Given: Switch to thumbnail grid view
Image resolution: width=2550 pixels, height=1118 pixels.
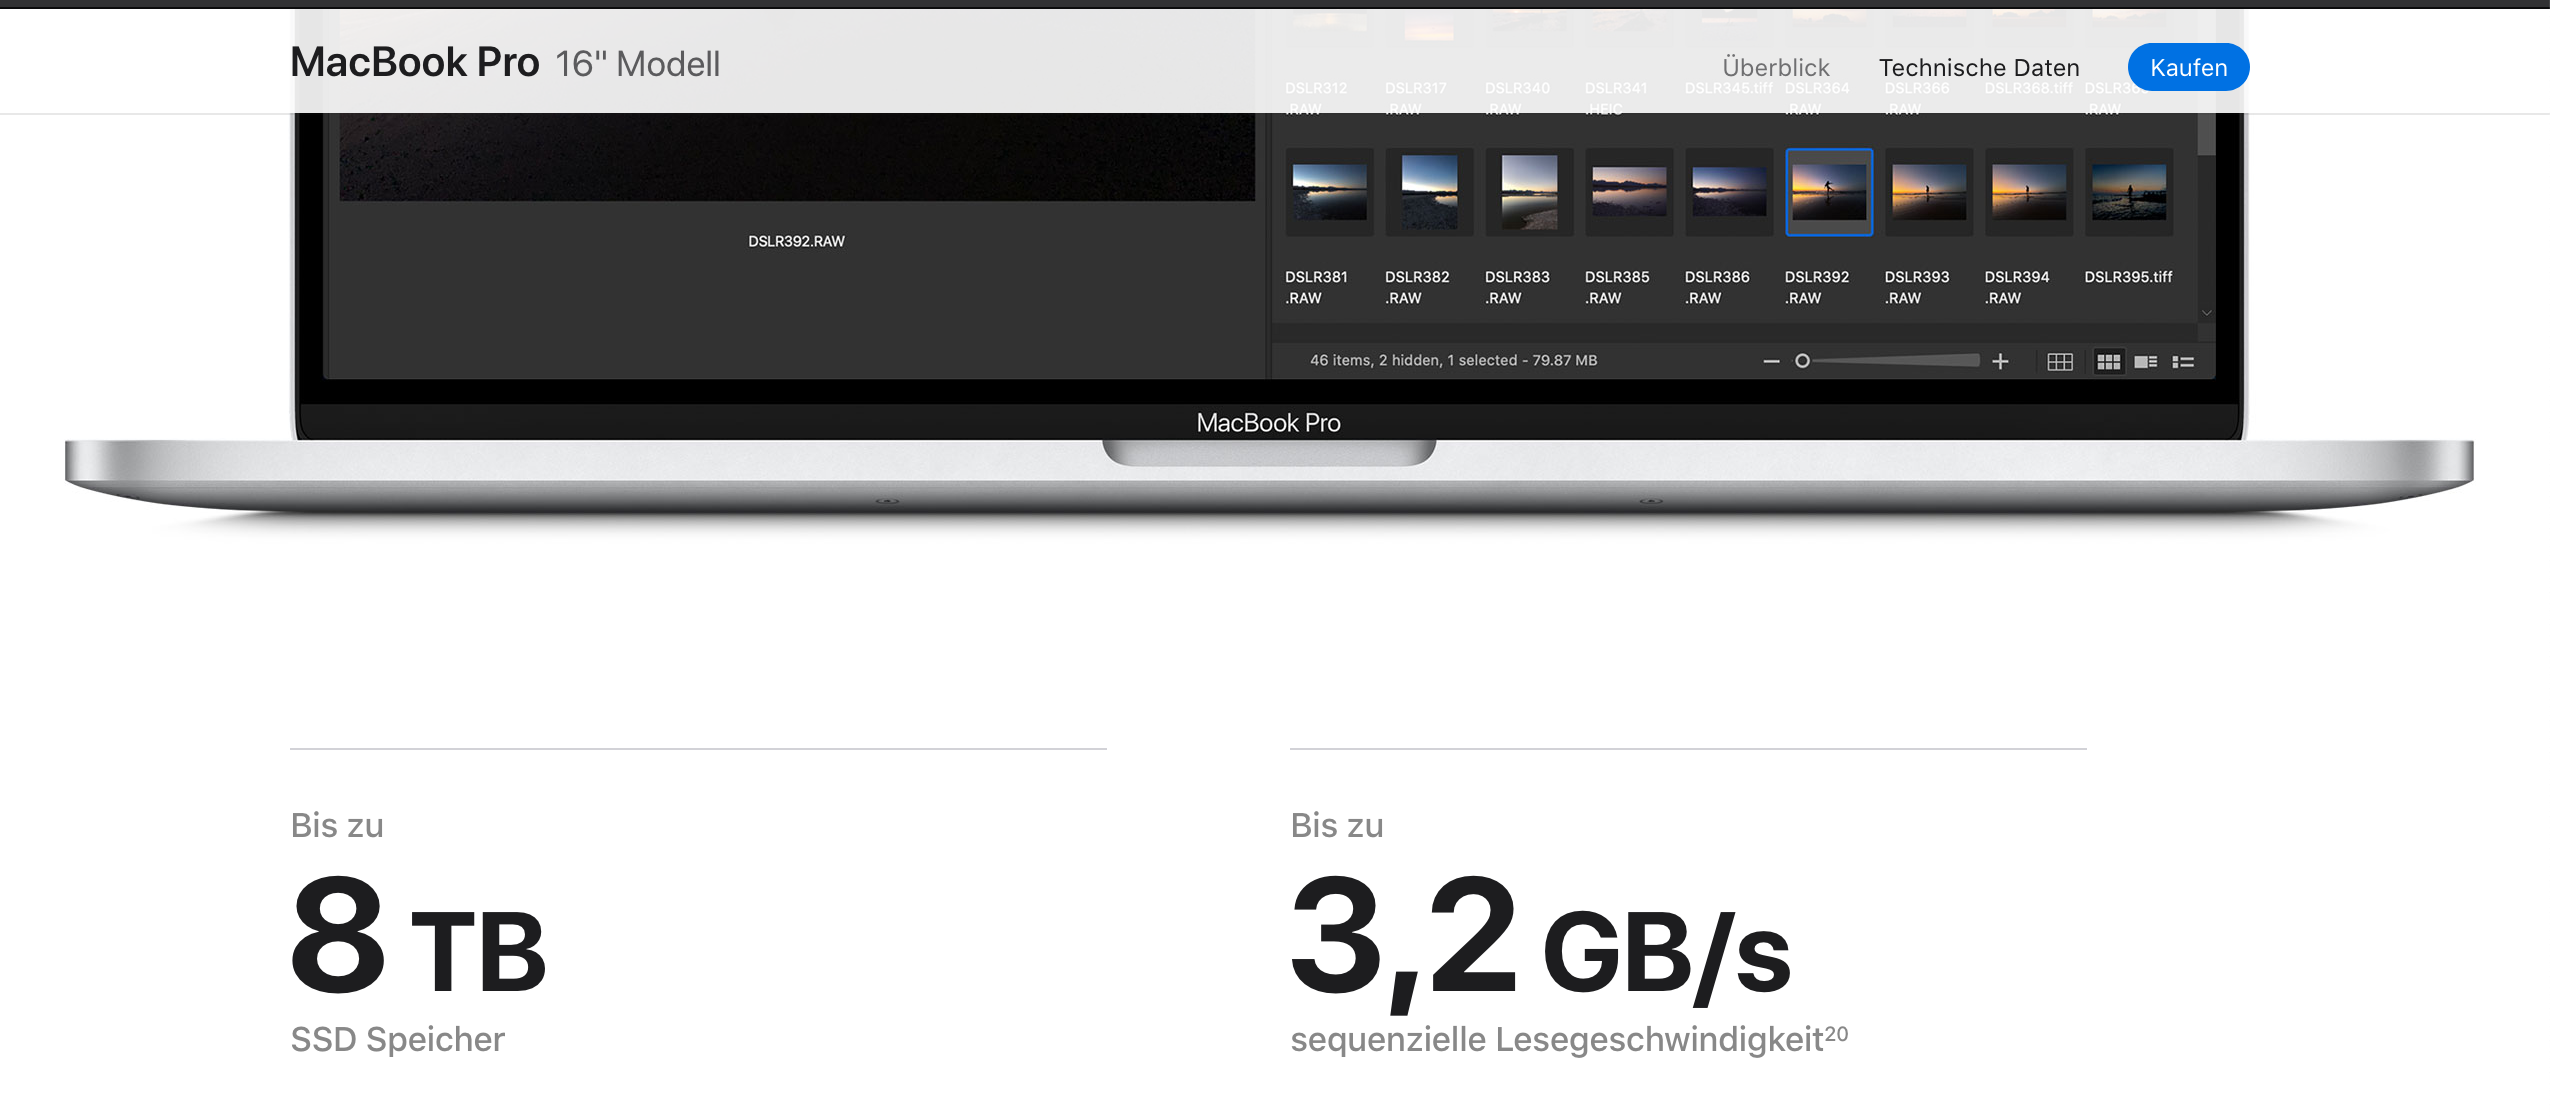Looking at the screenshot, I should tap(2108, 362).
